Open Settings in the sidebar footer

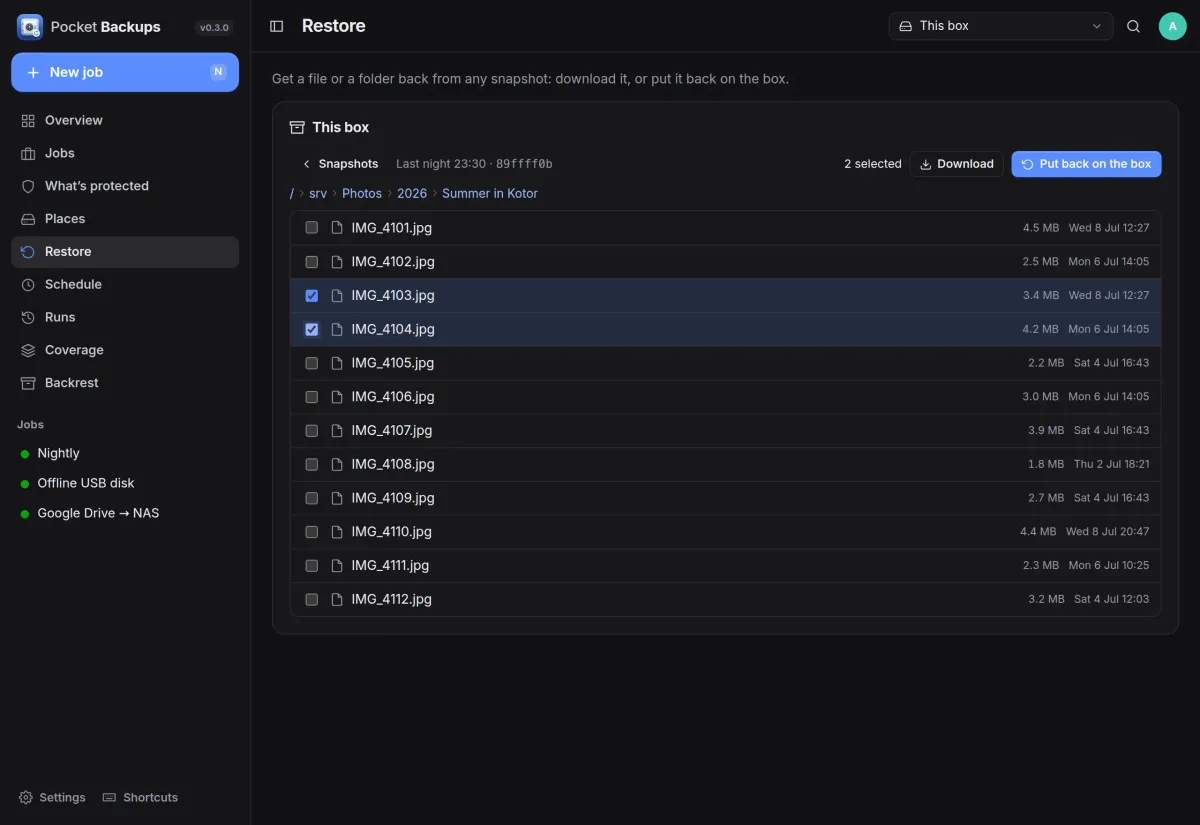[x=52, y=798]
